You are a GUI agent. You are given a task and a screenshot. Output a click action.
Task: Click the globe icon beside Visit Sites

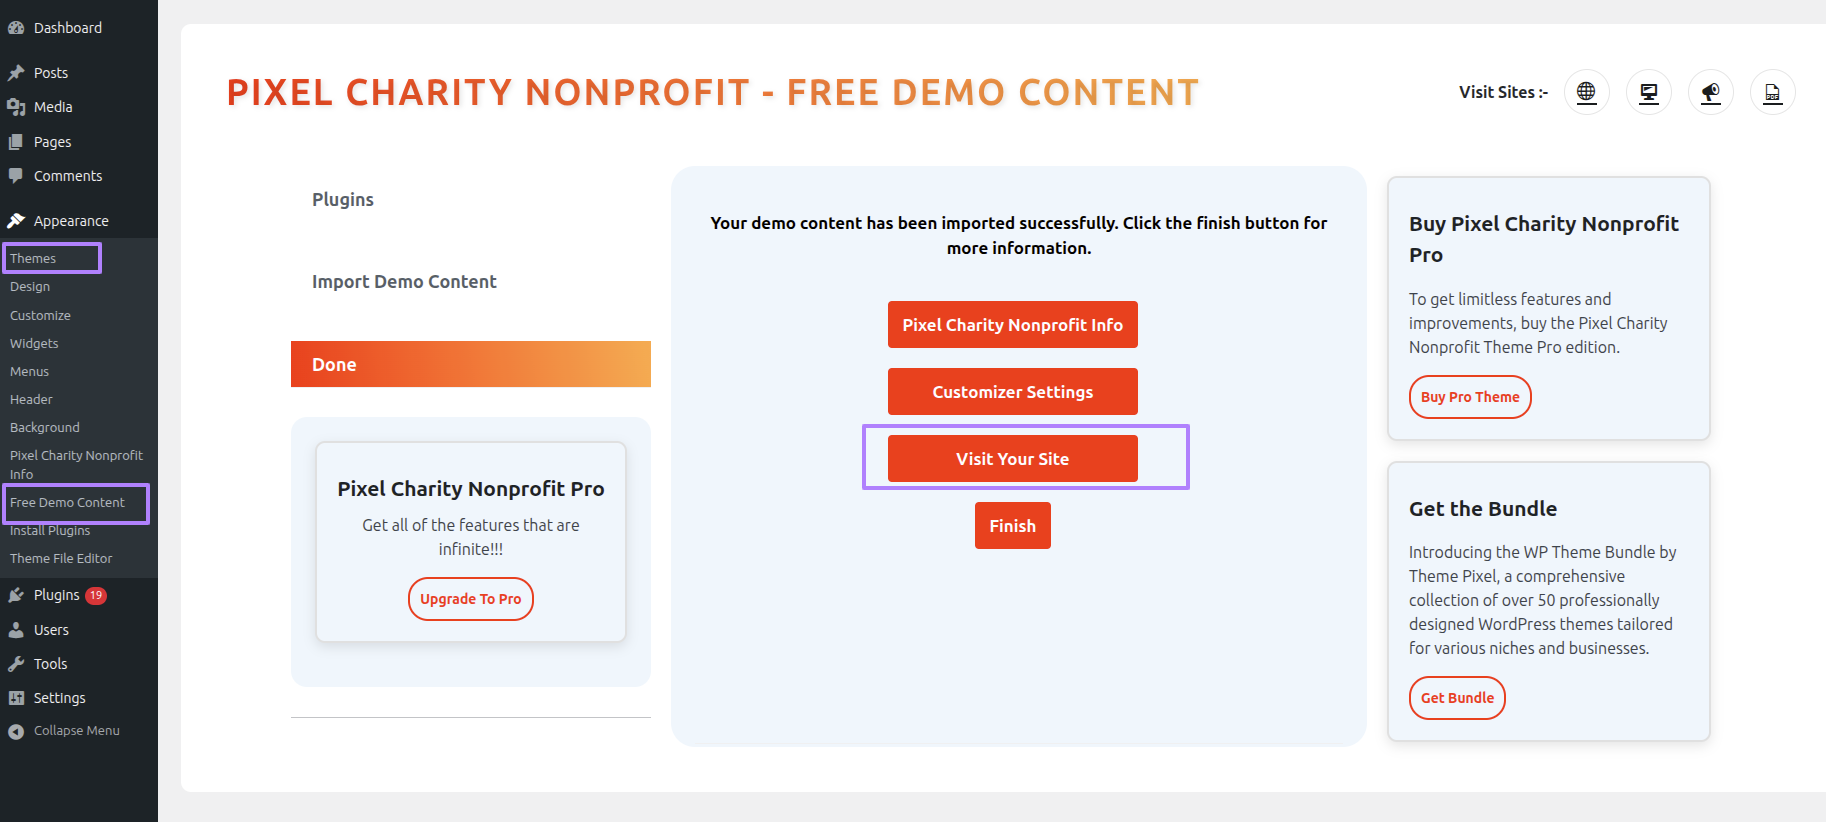[1586, 92]
